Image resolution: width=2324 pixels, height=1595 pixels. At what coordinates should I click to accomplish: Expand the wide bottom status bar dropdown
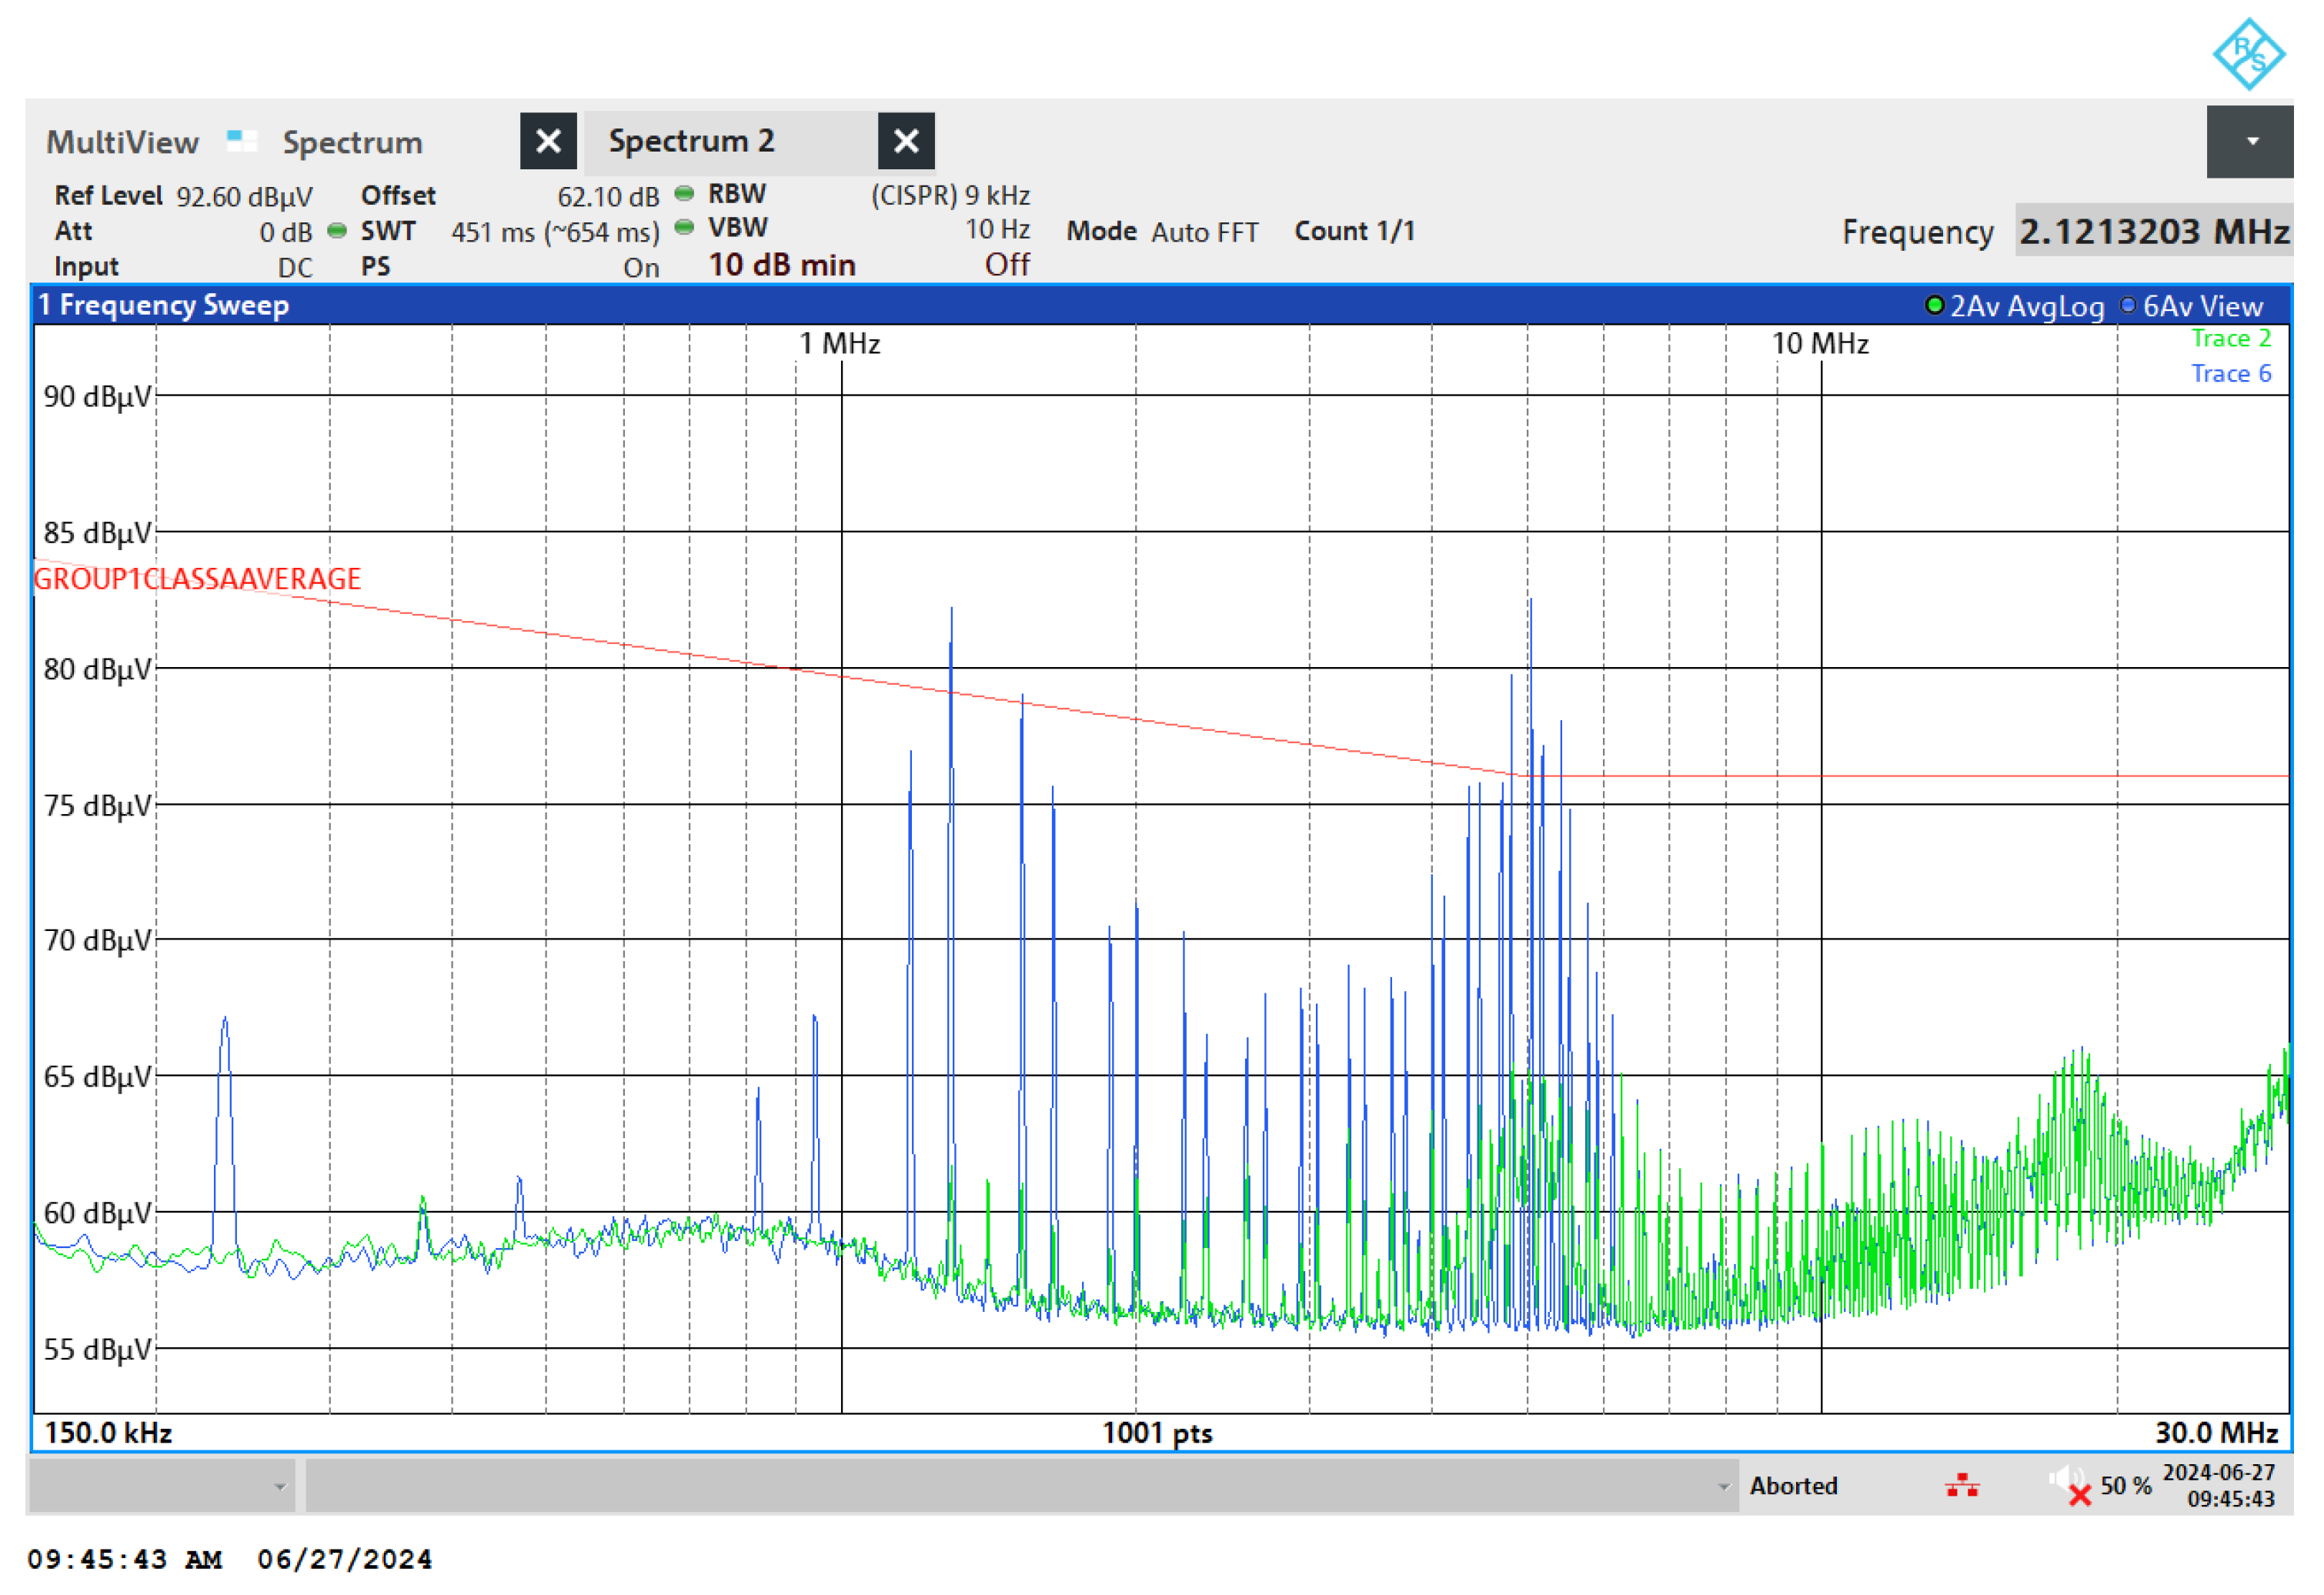click(1722, 1487)
